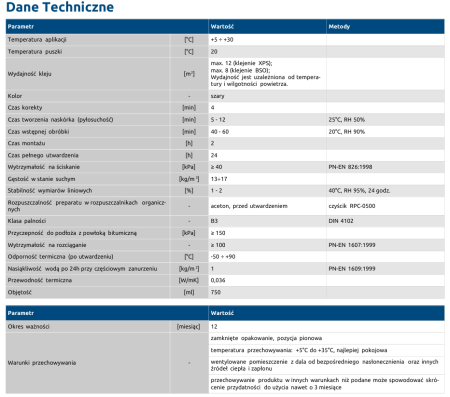Click the method 'PN-EN 826:1998'
450x397 pixels.
[x=350, y=167]
